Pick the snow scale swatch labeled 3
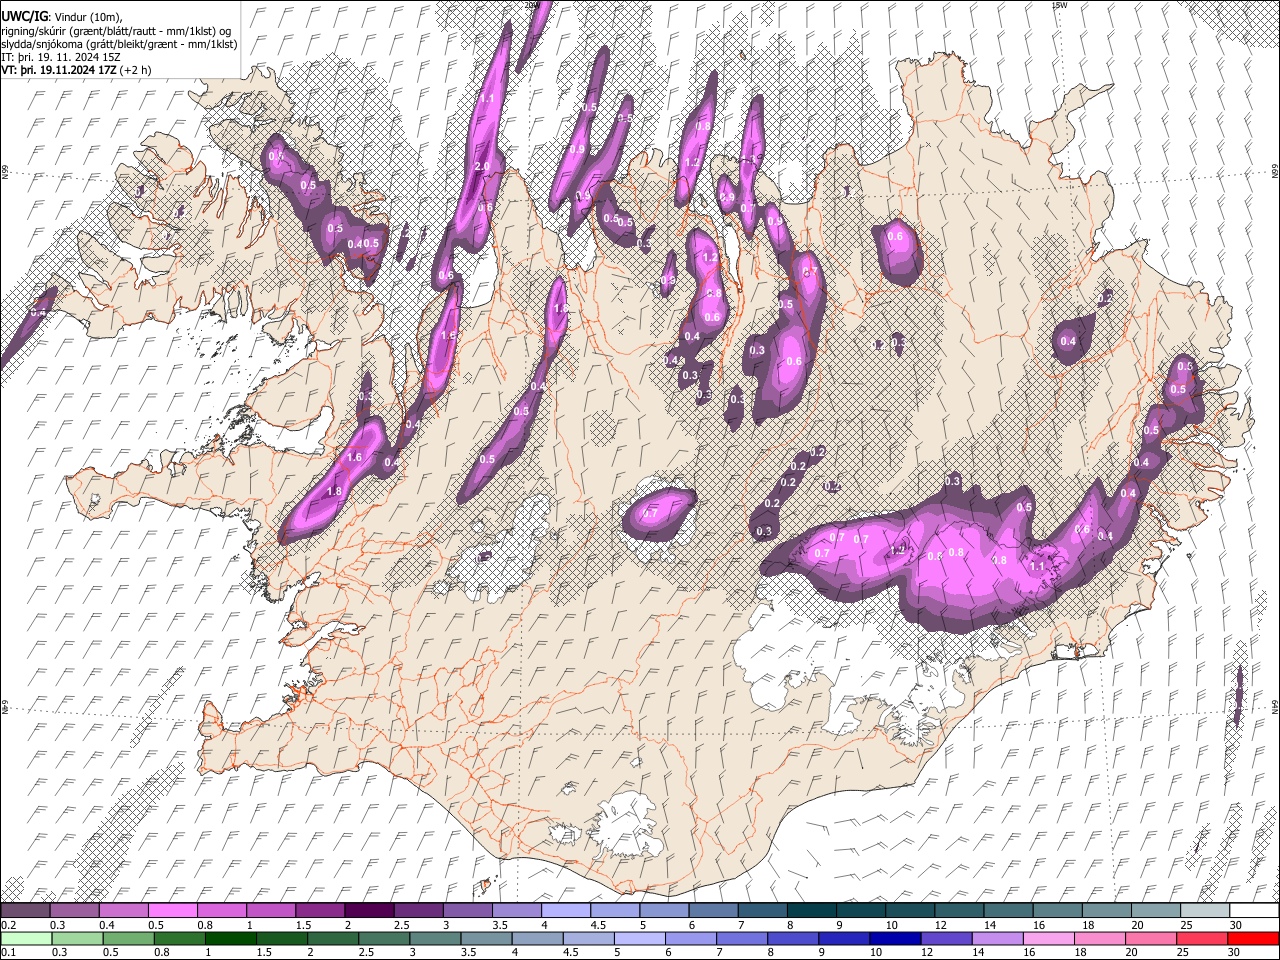The image size is (1280, 960). 467,910
